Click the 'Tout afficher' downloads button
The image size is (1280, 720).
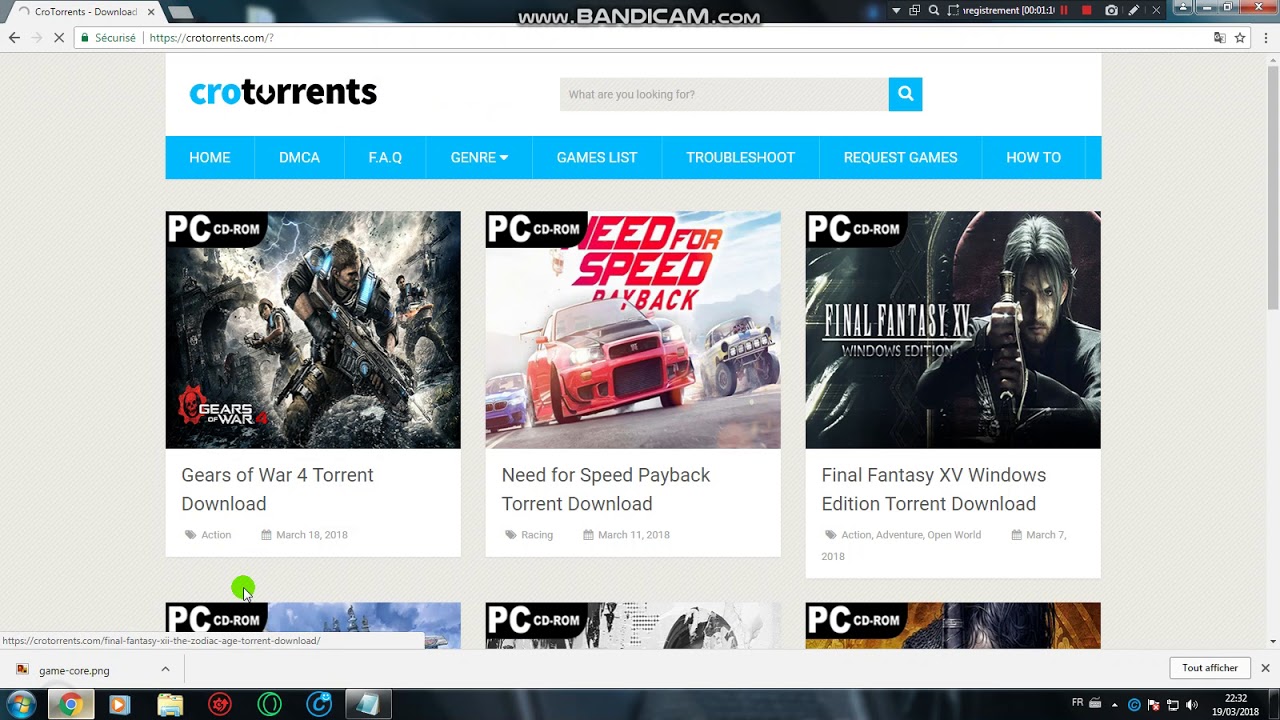(1210, 668)
